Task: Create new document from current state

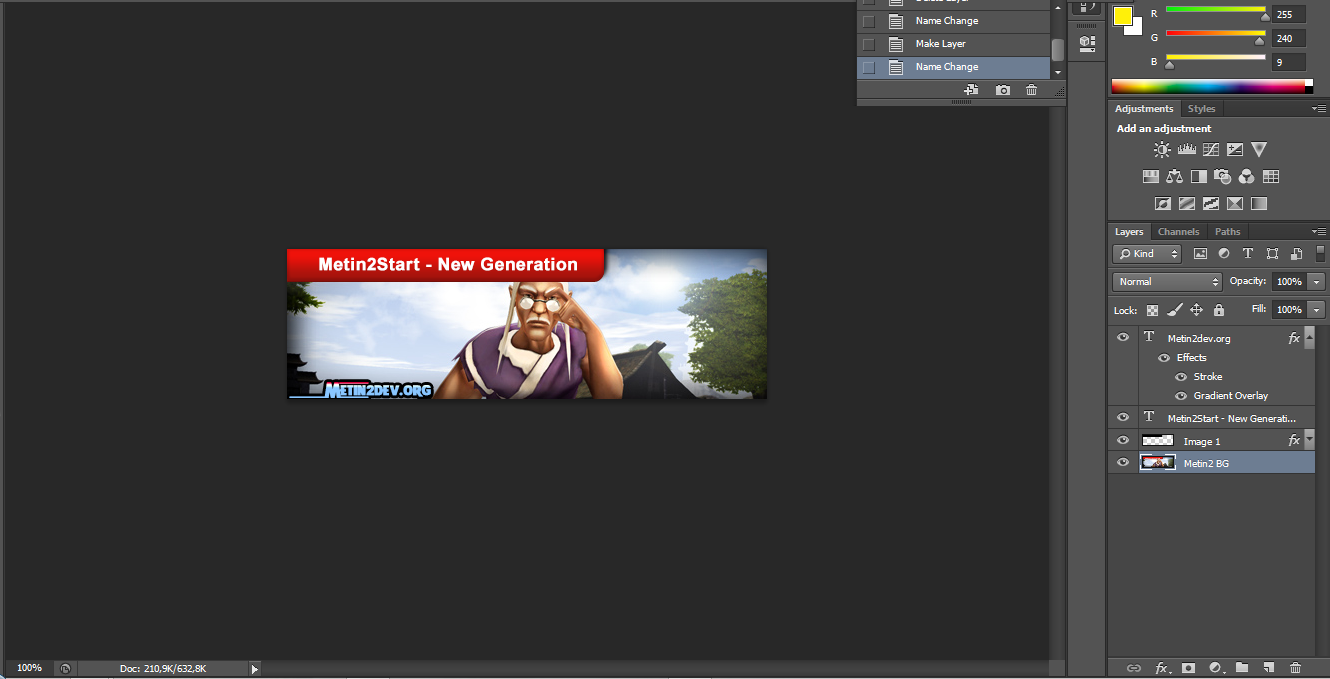Action: pos(971,90)
